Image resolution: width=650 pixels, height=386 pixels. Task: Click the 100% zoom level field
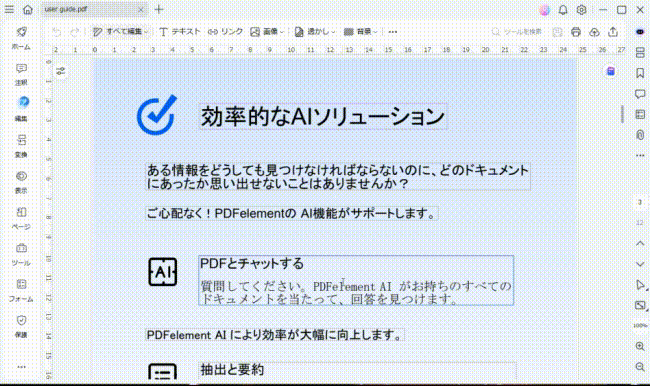tap(640, 326)
